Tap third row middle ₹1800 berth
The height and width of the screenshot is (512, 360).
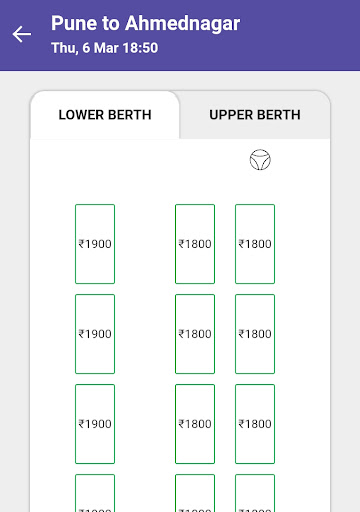(x=195, y=424)
